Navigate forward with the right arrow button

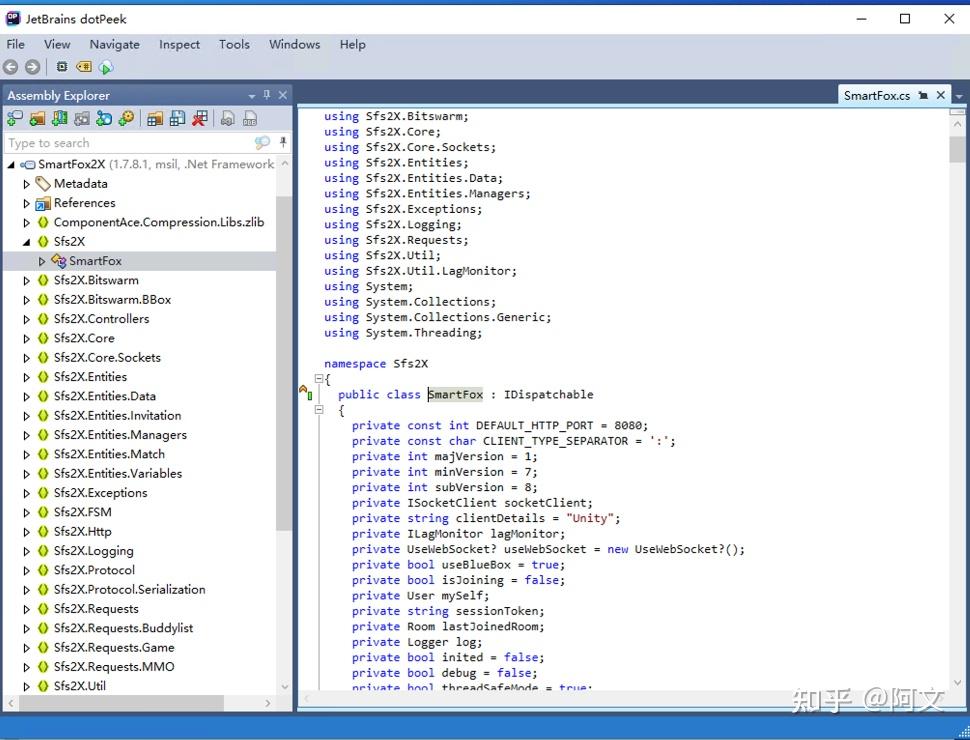point(32,67)
